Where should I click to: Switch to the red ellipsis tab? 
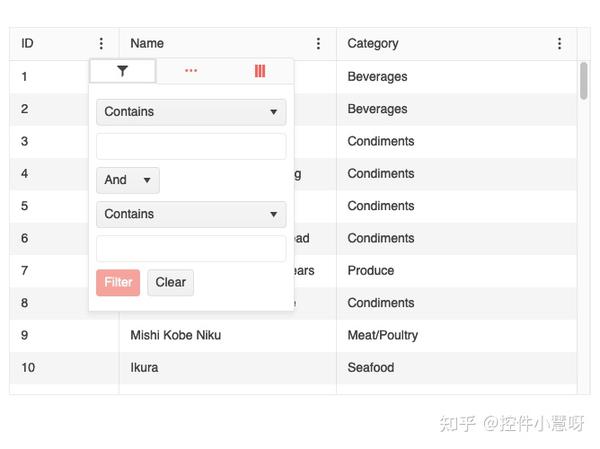[191, 71]
